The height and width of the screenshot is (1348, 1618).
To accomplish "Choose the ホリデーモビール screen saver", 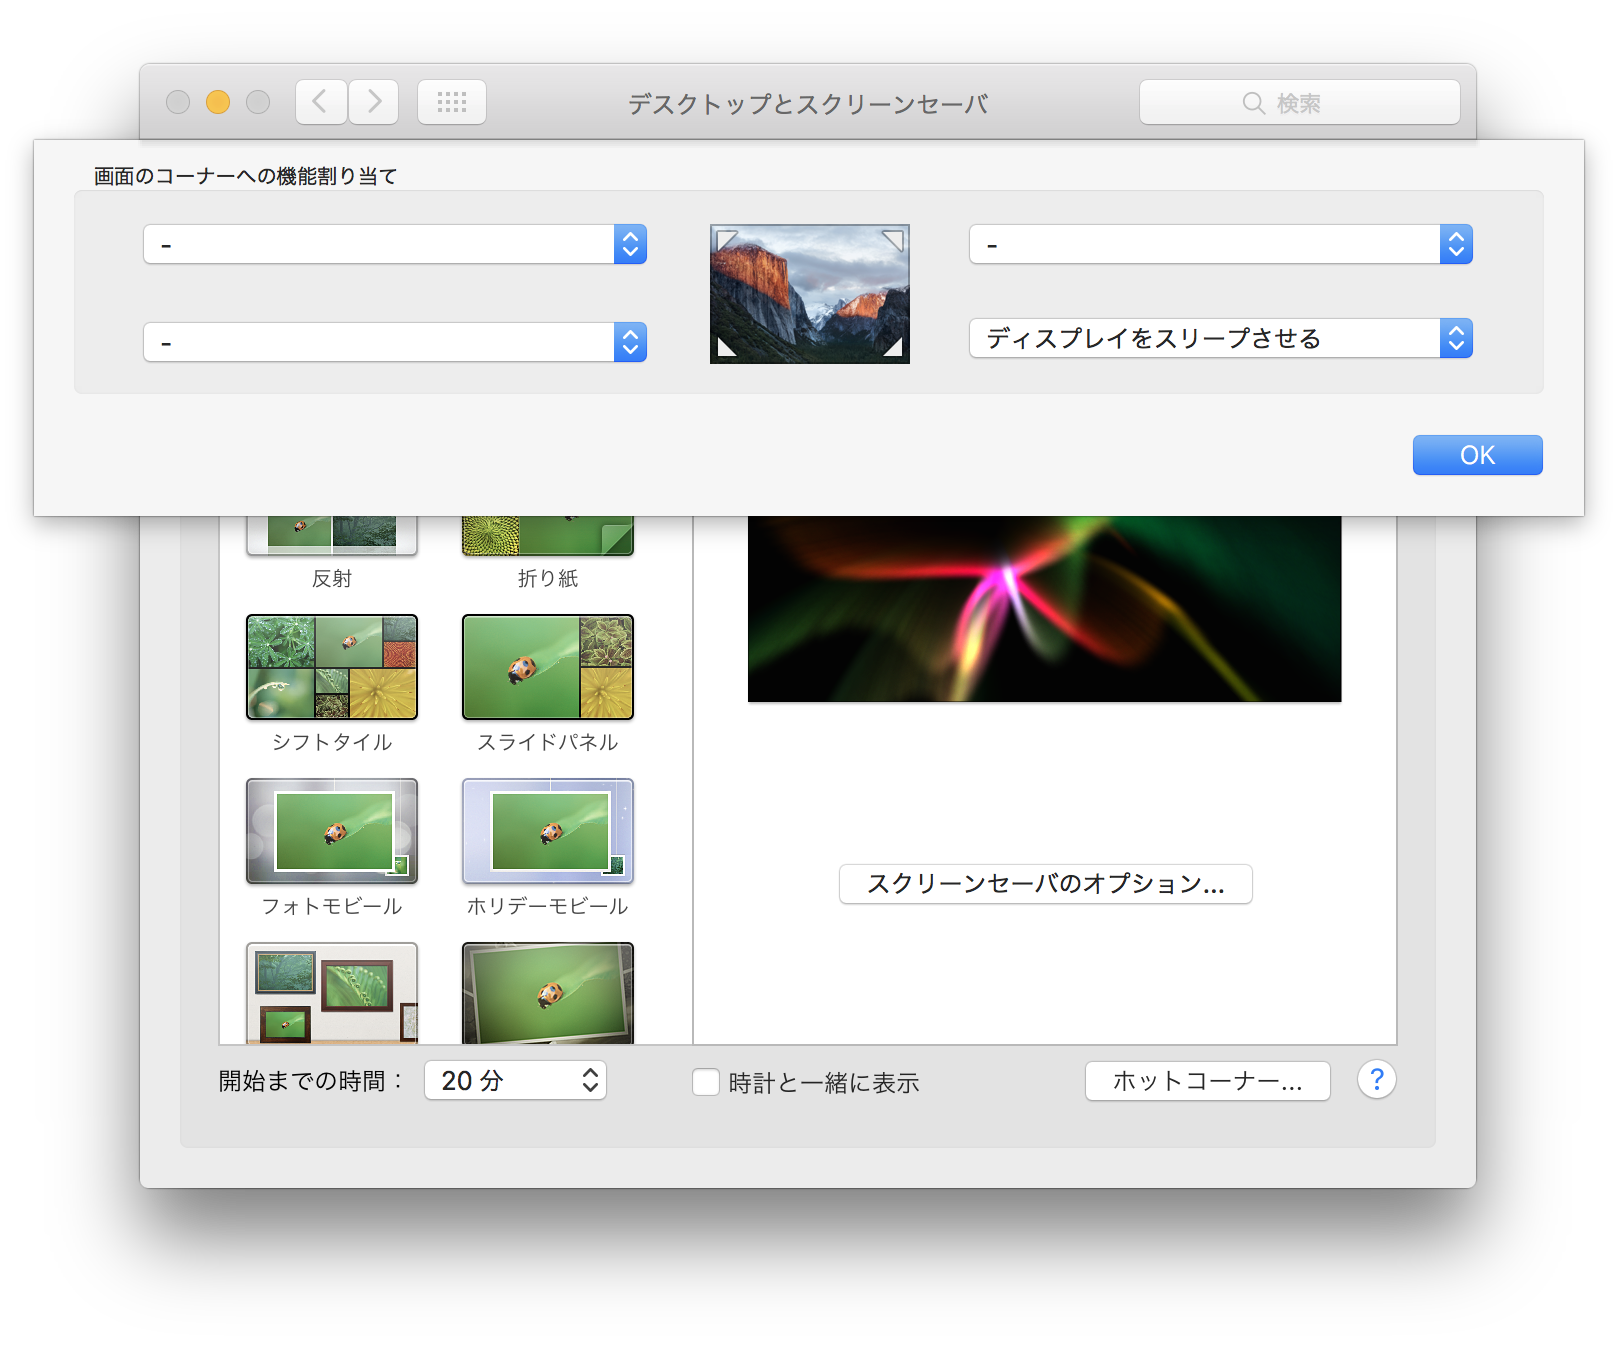I will click(548, 831).
